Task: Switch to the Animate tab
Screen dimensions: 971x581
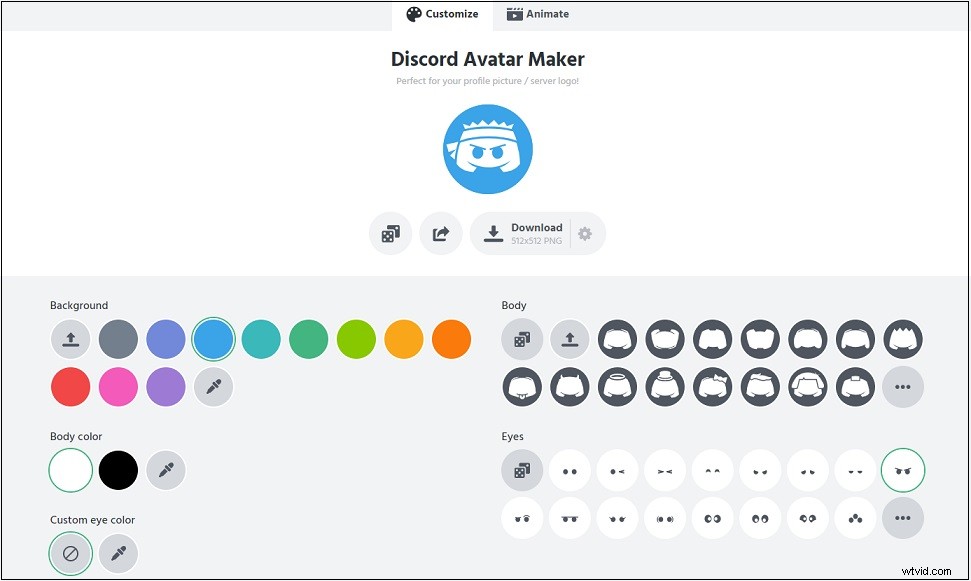Action: click(x=538, y=14)
